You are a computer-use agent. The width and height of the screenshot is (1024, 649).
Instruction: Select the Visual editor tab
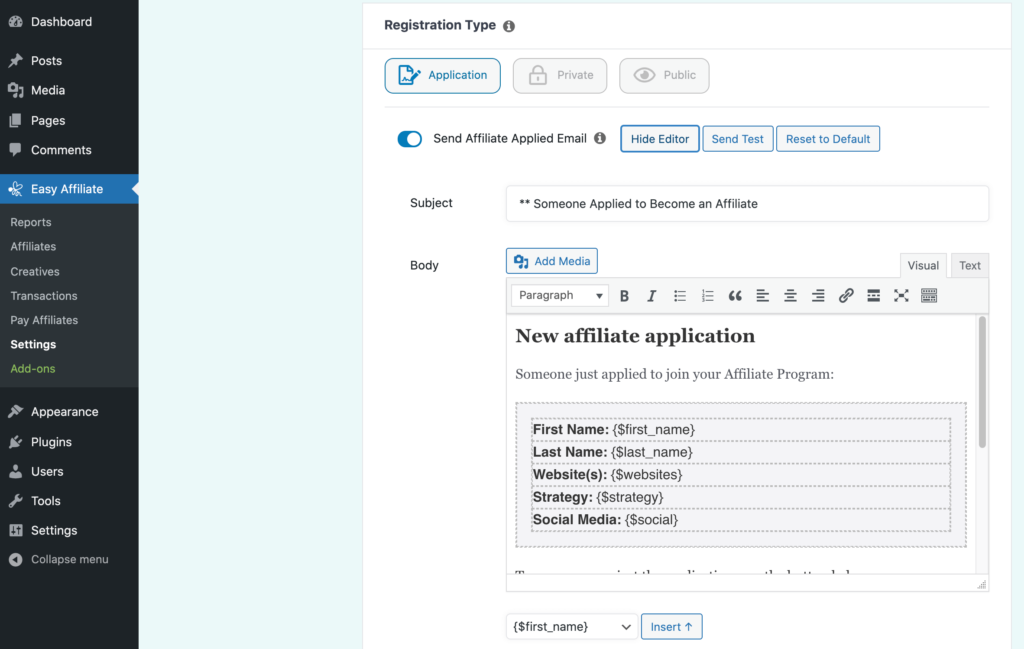(x=923, y=265)
